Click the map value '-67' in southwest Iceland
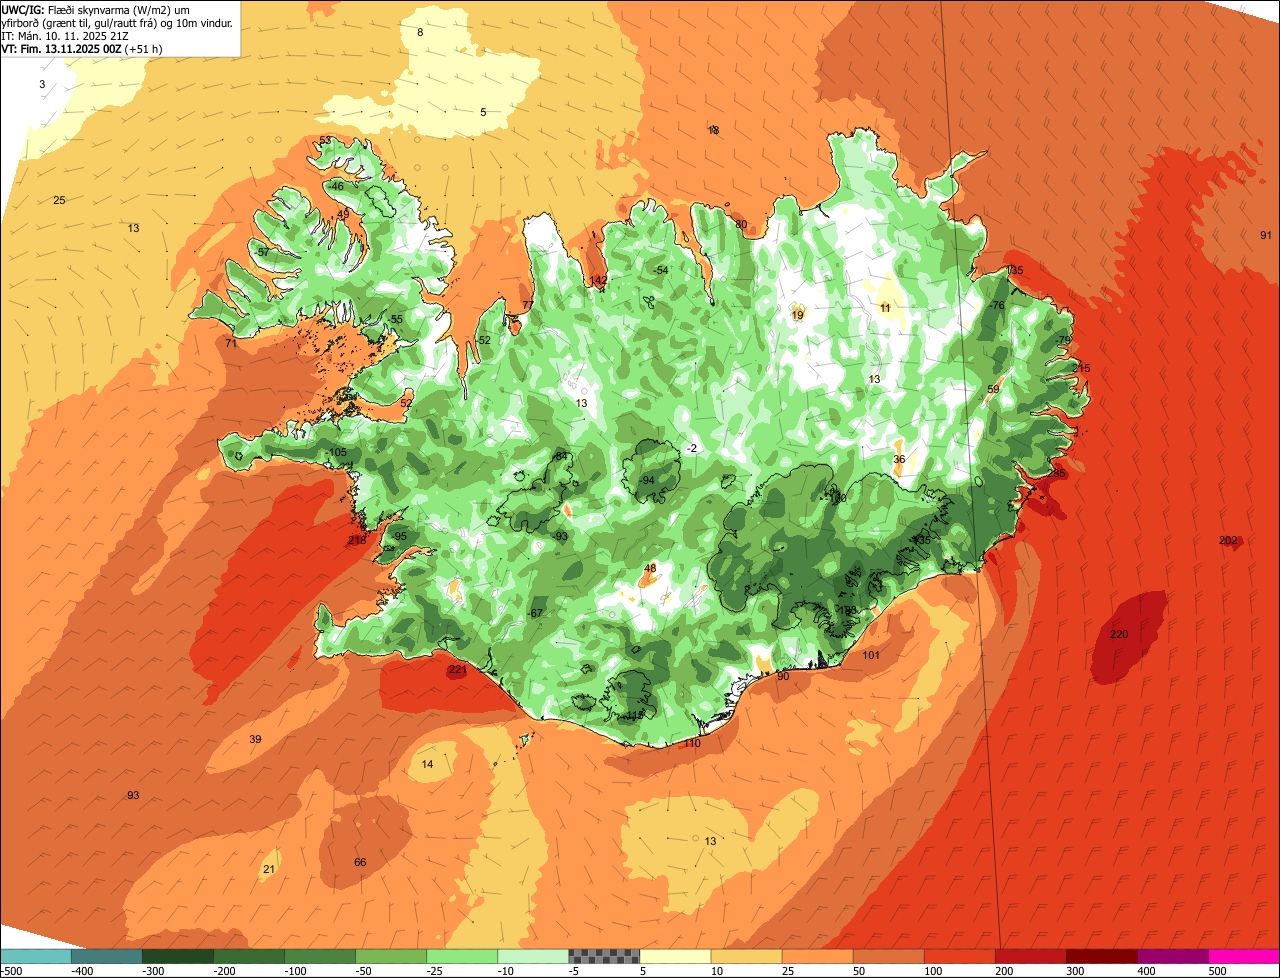This screenshot has width=1280, height=978. (535, 613)
